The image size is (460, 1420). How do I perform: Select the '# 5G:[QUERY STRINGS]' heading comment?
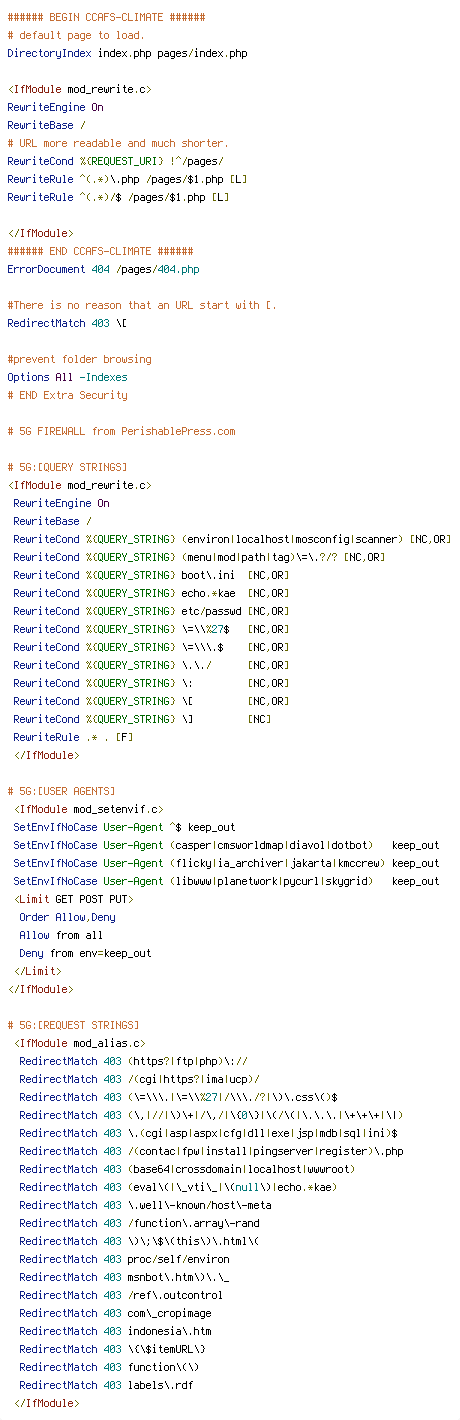[x=70, y=467]
